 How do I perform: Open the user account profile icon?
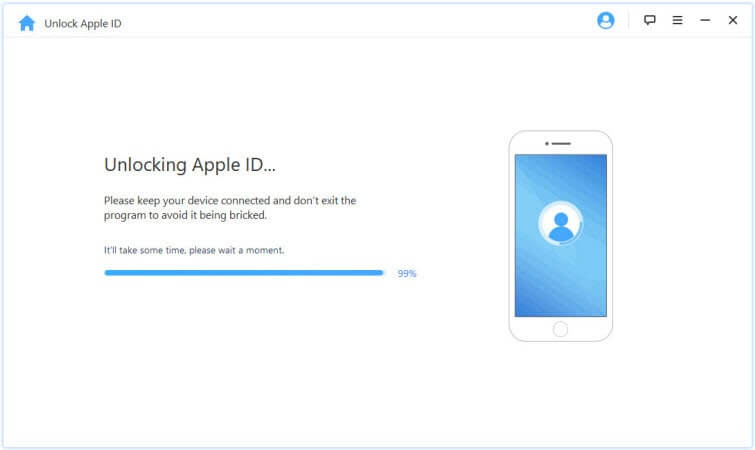click(605, 20)
